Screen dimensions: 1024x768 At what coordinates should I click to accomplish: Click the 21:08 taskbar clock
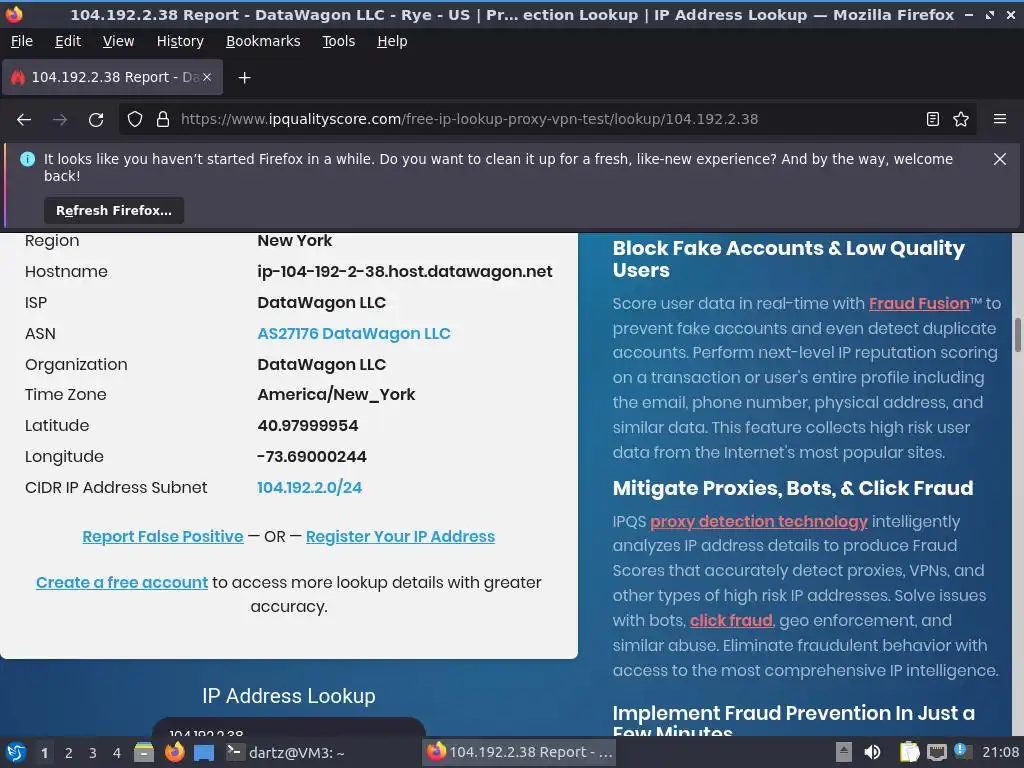(1000, 752)
